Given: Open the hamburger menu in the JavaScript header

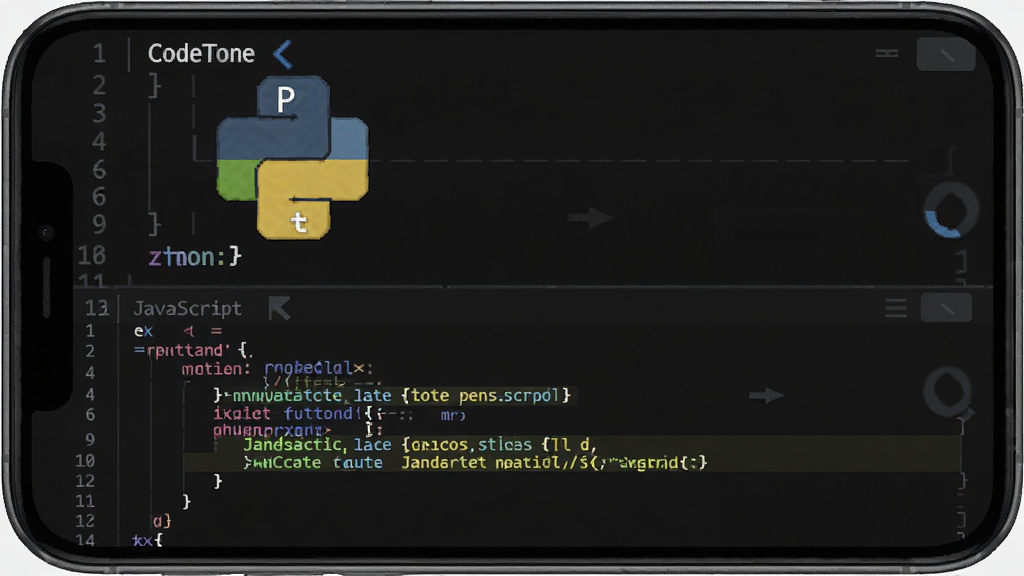Looking at the screenshot, I should (x=896, y=308).
